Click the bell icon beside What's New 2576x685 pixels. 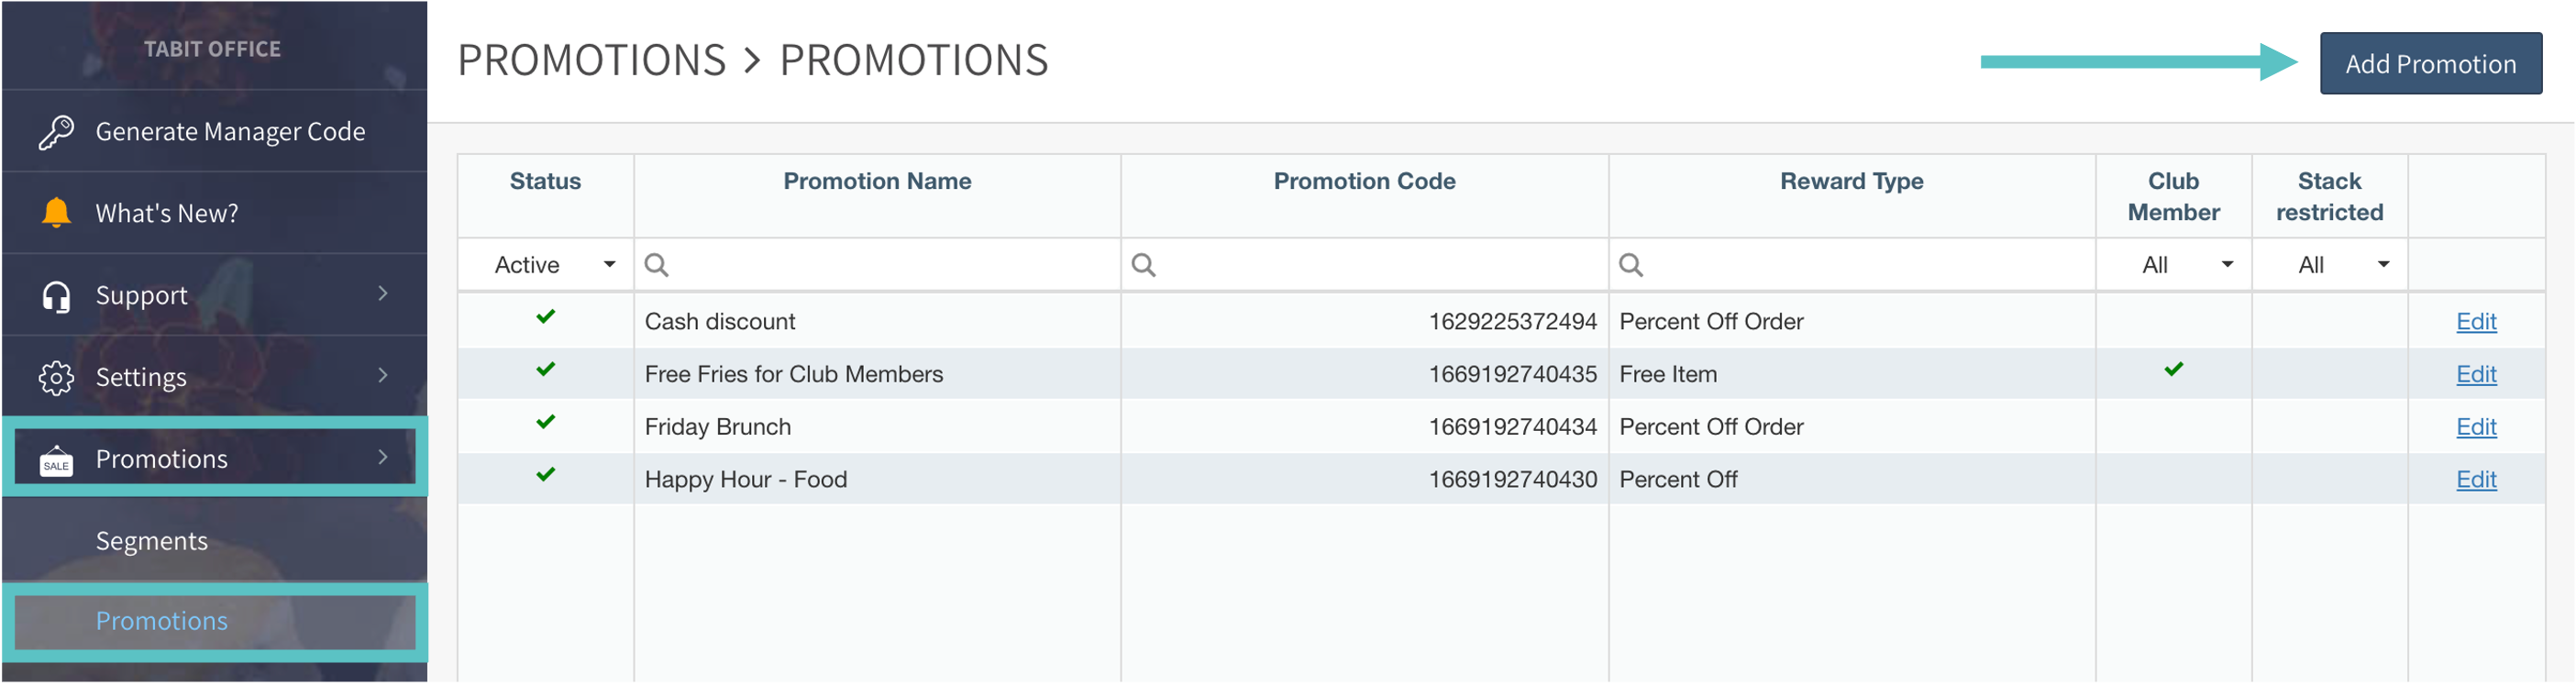pyautogui.click(x=56, y=213)
